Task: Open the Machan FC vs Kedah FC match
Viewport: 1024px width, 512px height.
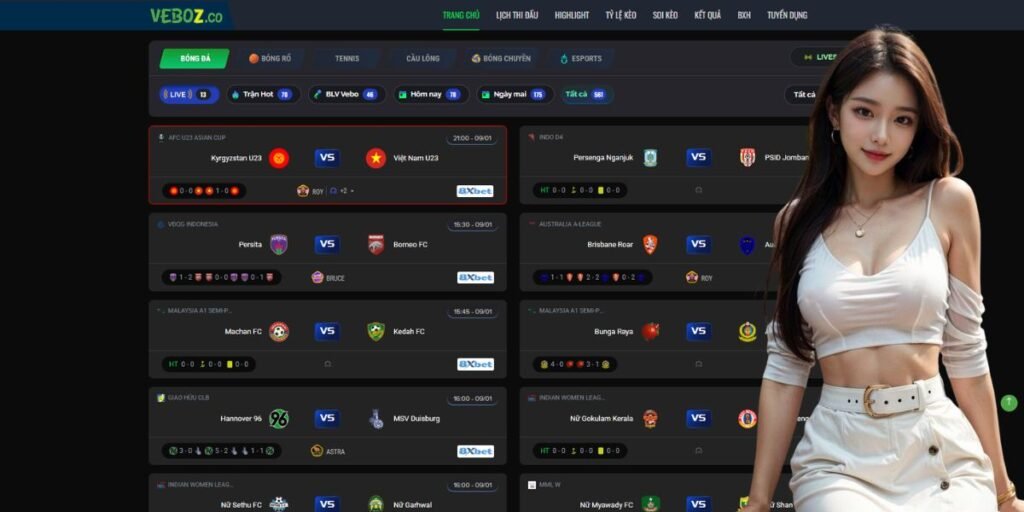Action: 328,339
